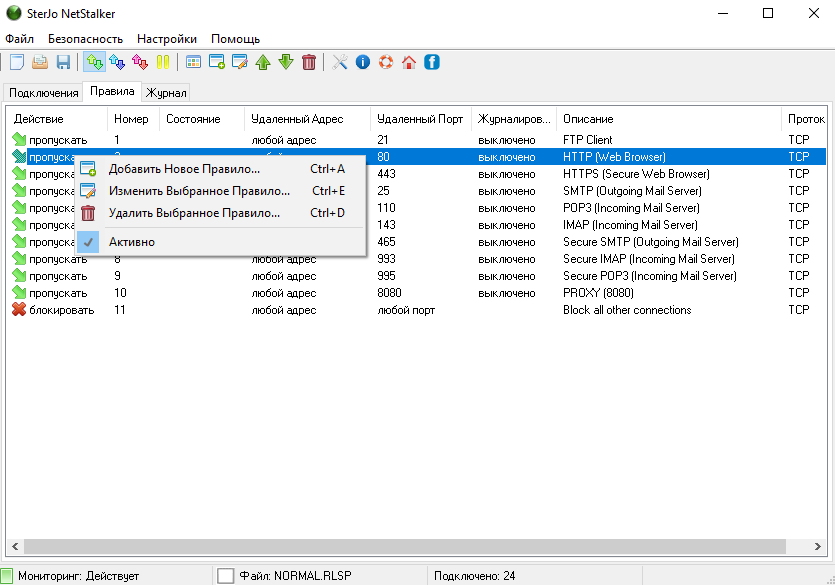Select the HTTPS (Secure Web Browser) row
This screenshot has width=835, height=585.
point(418,174)
